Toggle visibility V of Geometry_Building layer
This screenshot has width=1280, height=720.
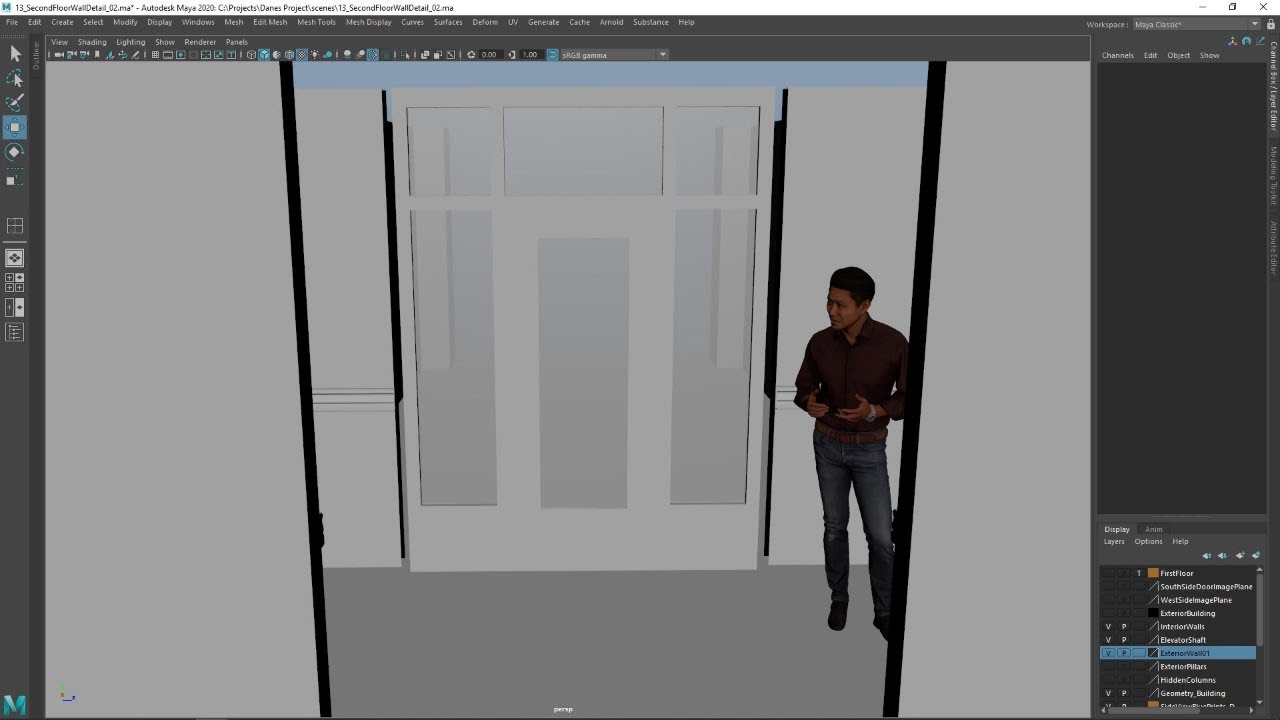[1108, 693]
